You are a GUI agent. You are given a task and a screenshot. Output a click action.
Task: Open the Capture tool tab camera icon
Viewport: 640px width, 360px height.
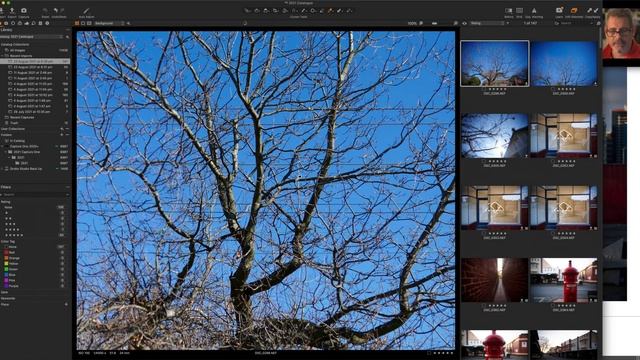tap(6, 23)
